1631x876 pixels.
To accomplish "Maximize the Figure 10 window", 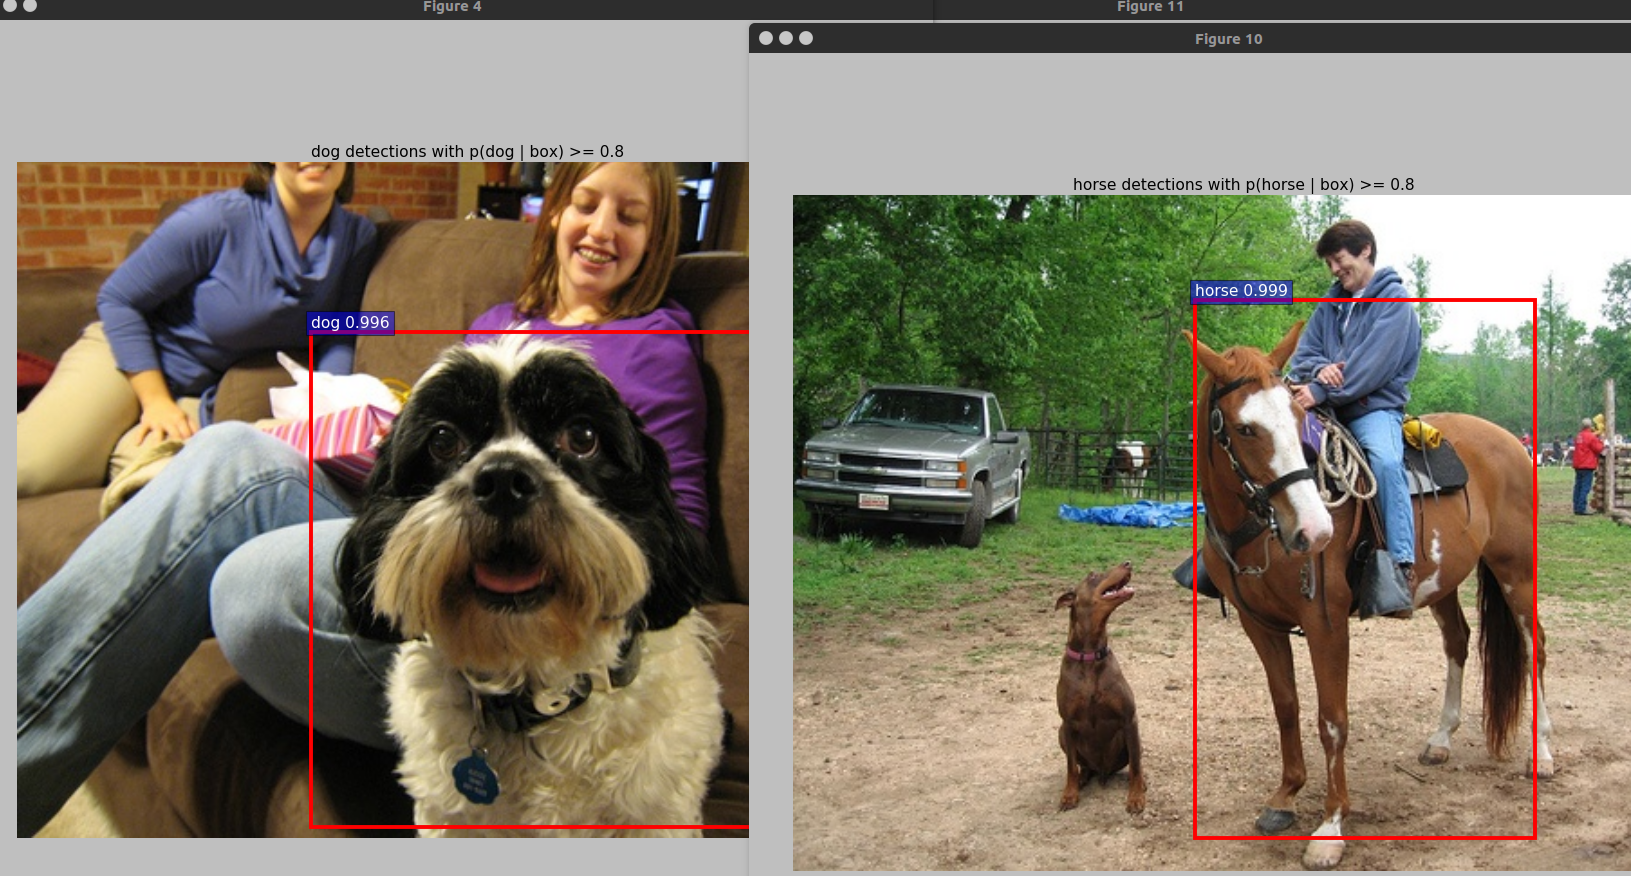I will click(806, 38).
